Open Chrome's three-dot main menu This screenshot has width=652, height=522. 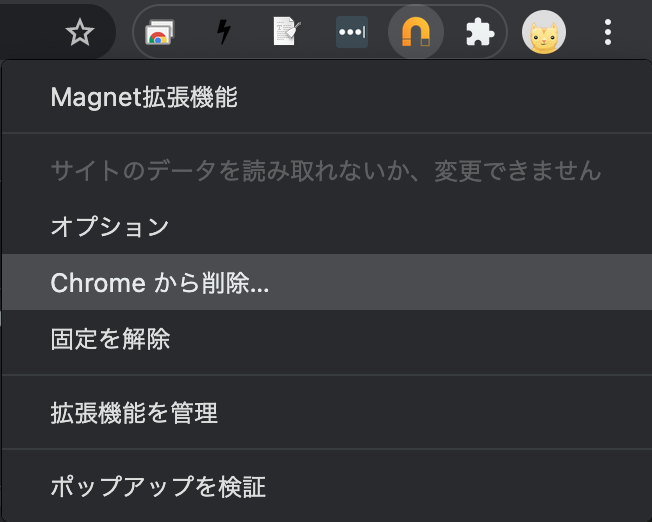point(608,32)
